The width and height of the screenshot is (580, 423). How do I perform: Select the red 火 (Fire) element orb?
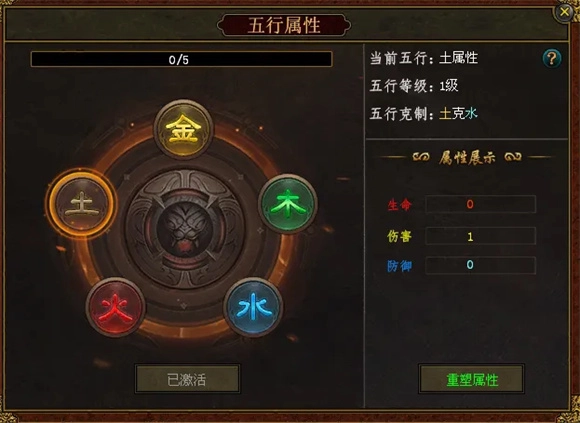coord(115,307)
